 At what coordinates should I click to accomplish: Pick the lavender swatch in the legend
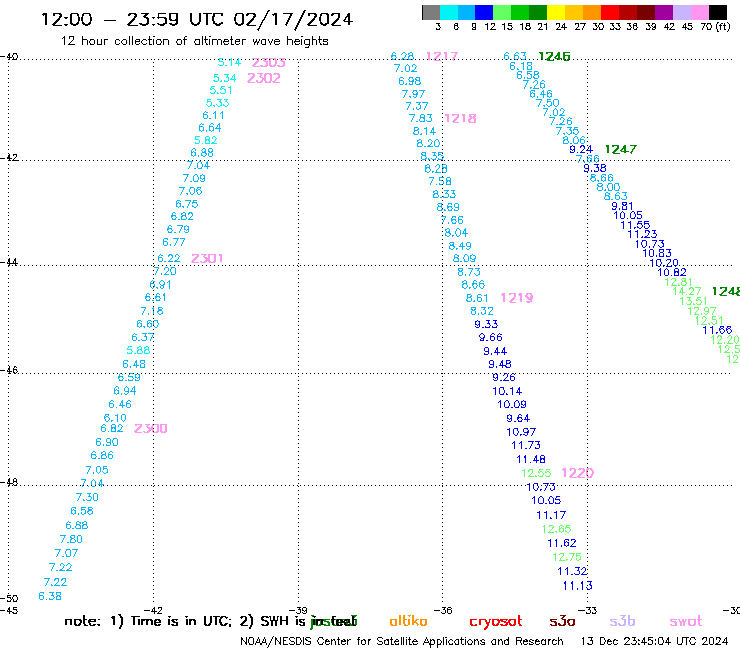point(681,12)
